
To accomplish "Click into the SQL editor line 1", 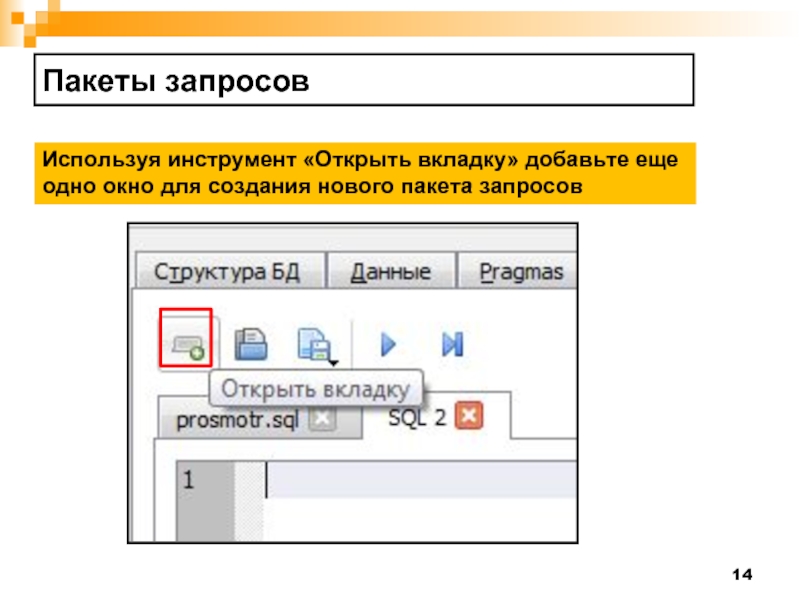I will pos(421,480).
